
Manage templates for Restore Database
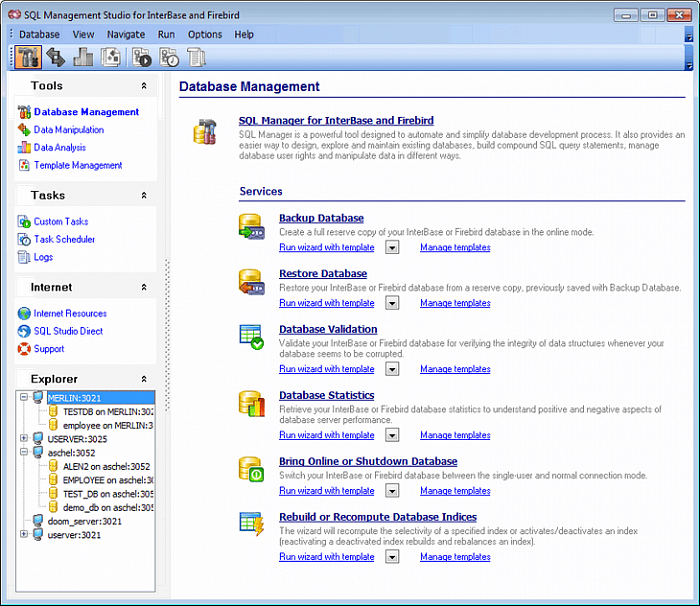tap(455, 303)
